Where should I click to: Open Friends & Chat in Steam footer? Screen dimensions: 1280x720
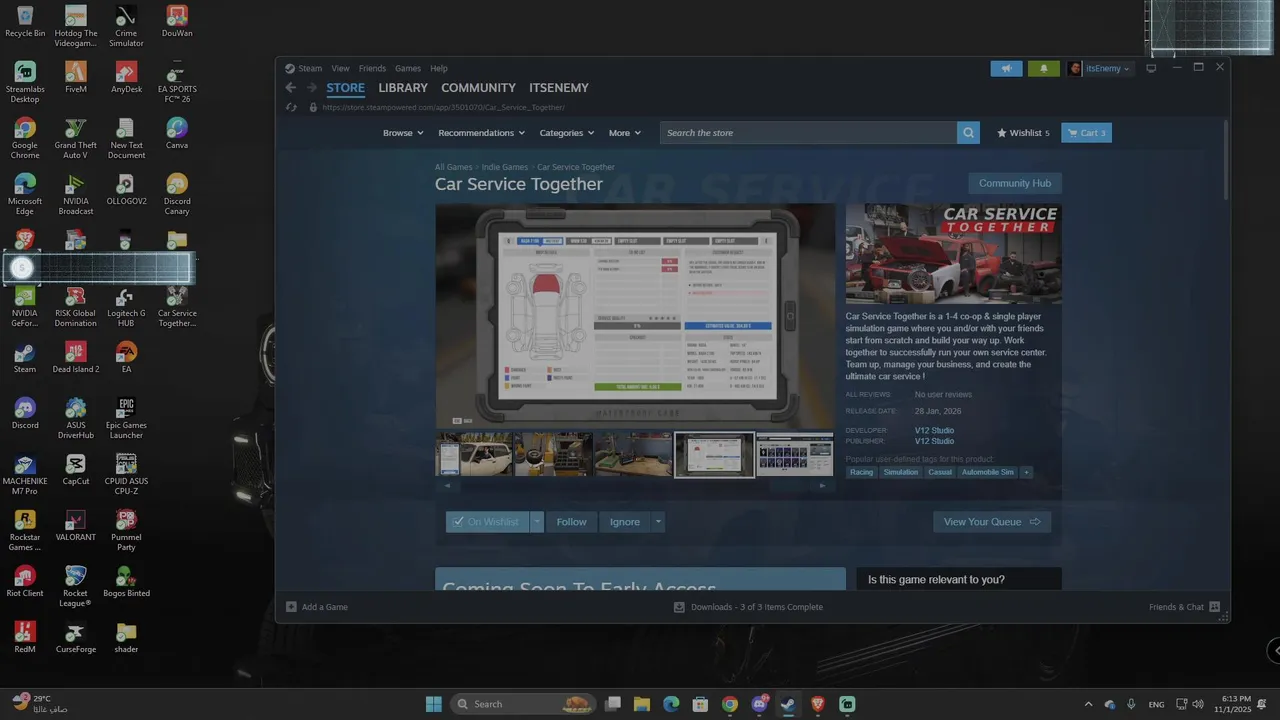coord(1184,607)
